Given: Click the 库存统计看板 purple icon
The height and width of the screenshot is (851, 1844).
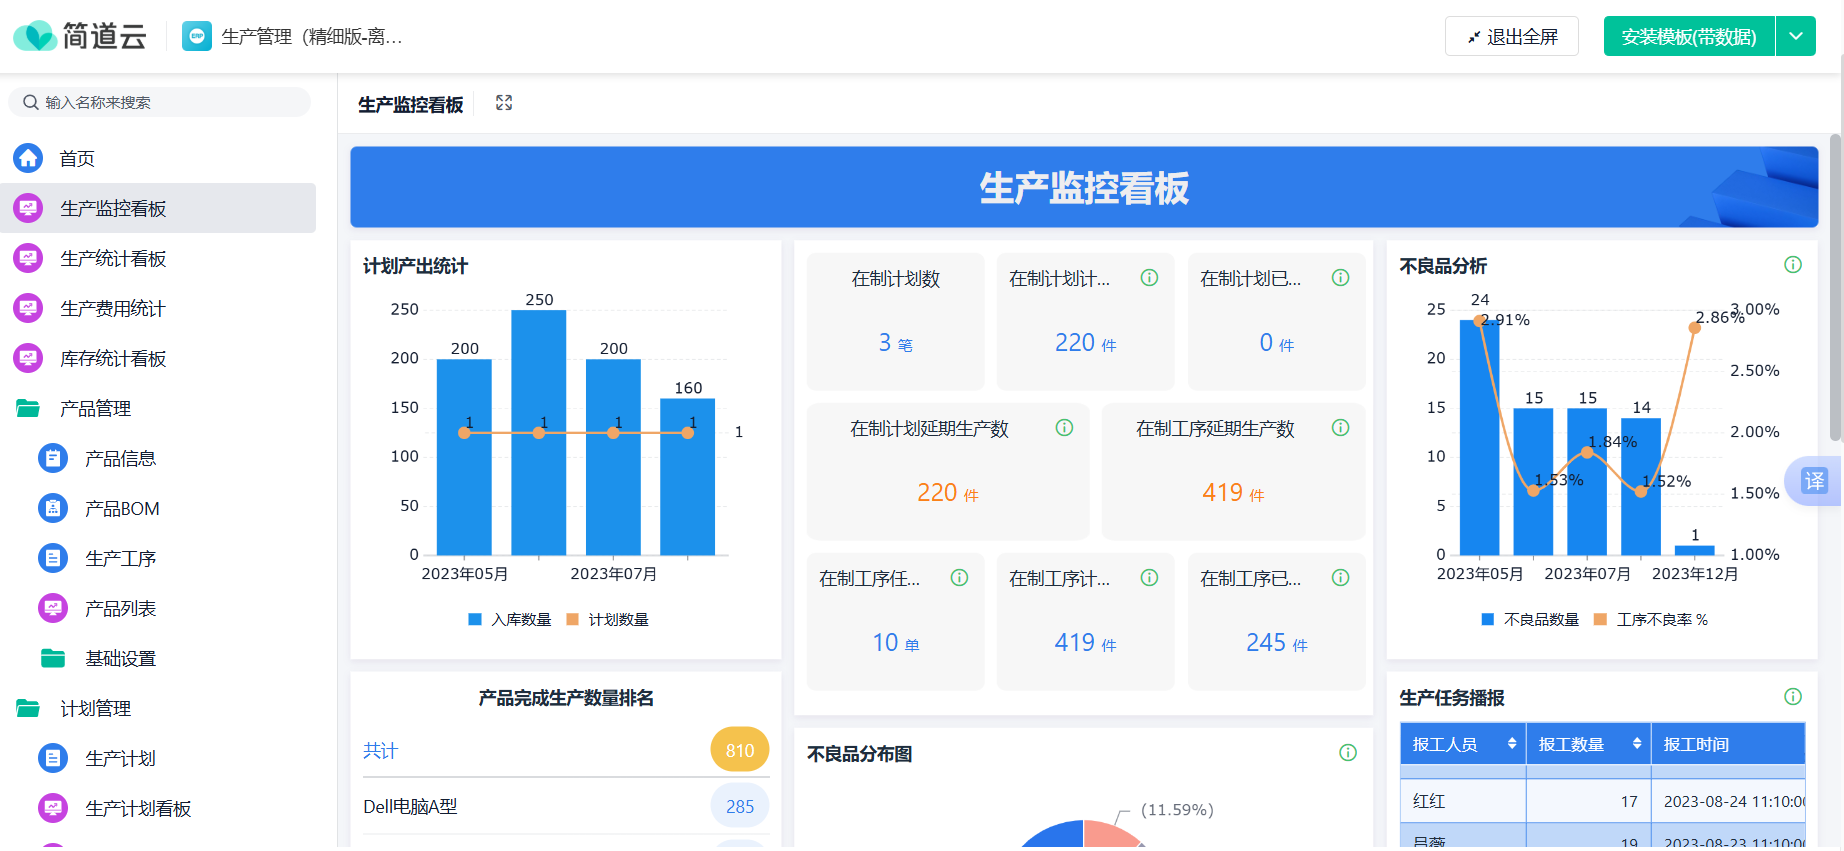Looking at the screenshot, I should [x=28, y=358].
